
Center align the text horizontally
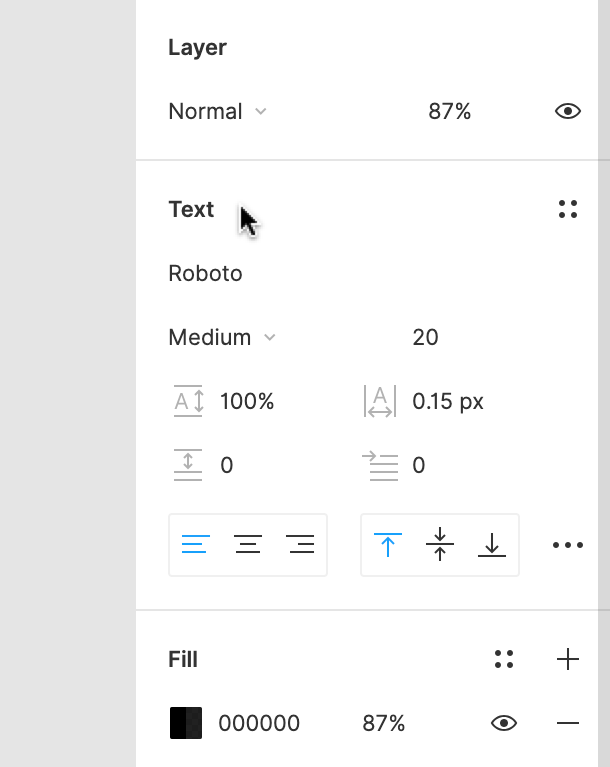tap(248, 545)
